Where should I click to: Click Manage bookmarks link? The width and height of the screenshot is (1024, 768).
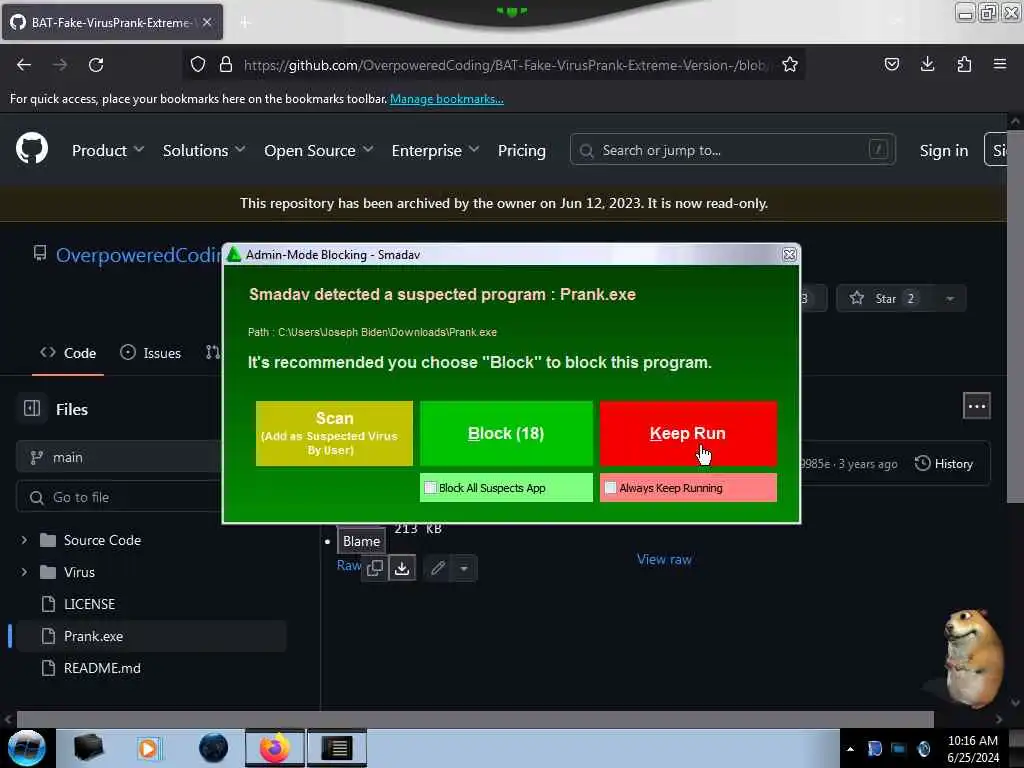447,99
